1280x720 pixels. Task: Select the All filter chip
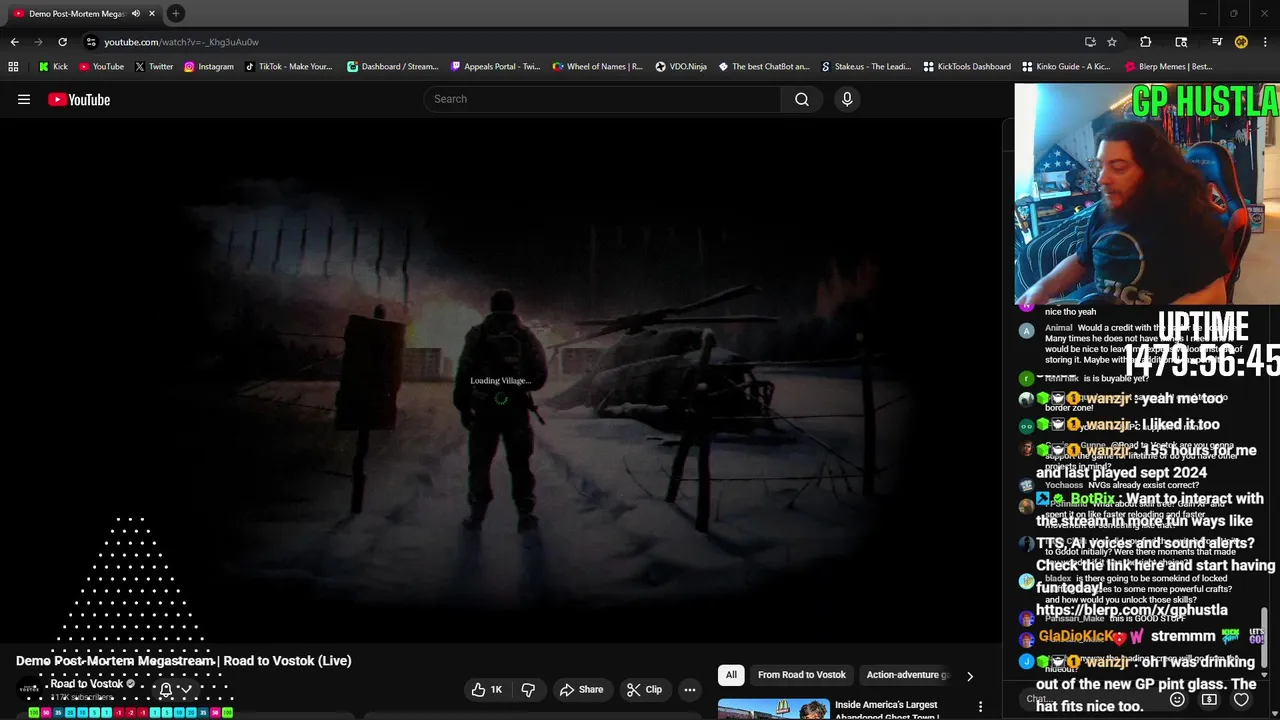(731, 675)
